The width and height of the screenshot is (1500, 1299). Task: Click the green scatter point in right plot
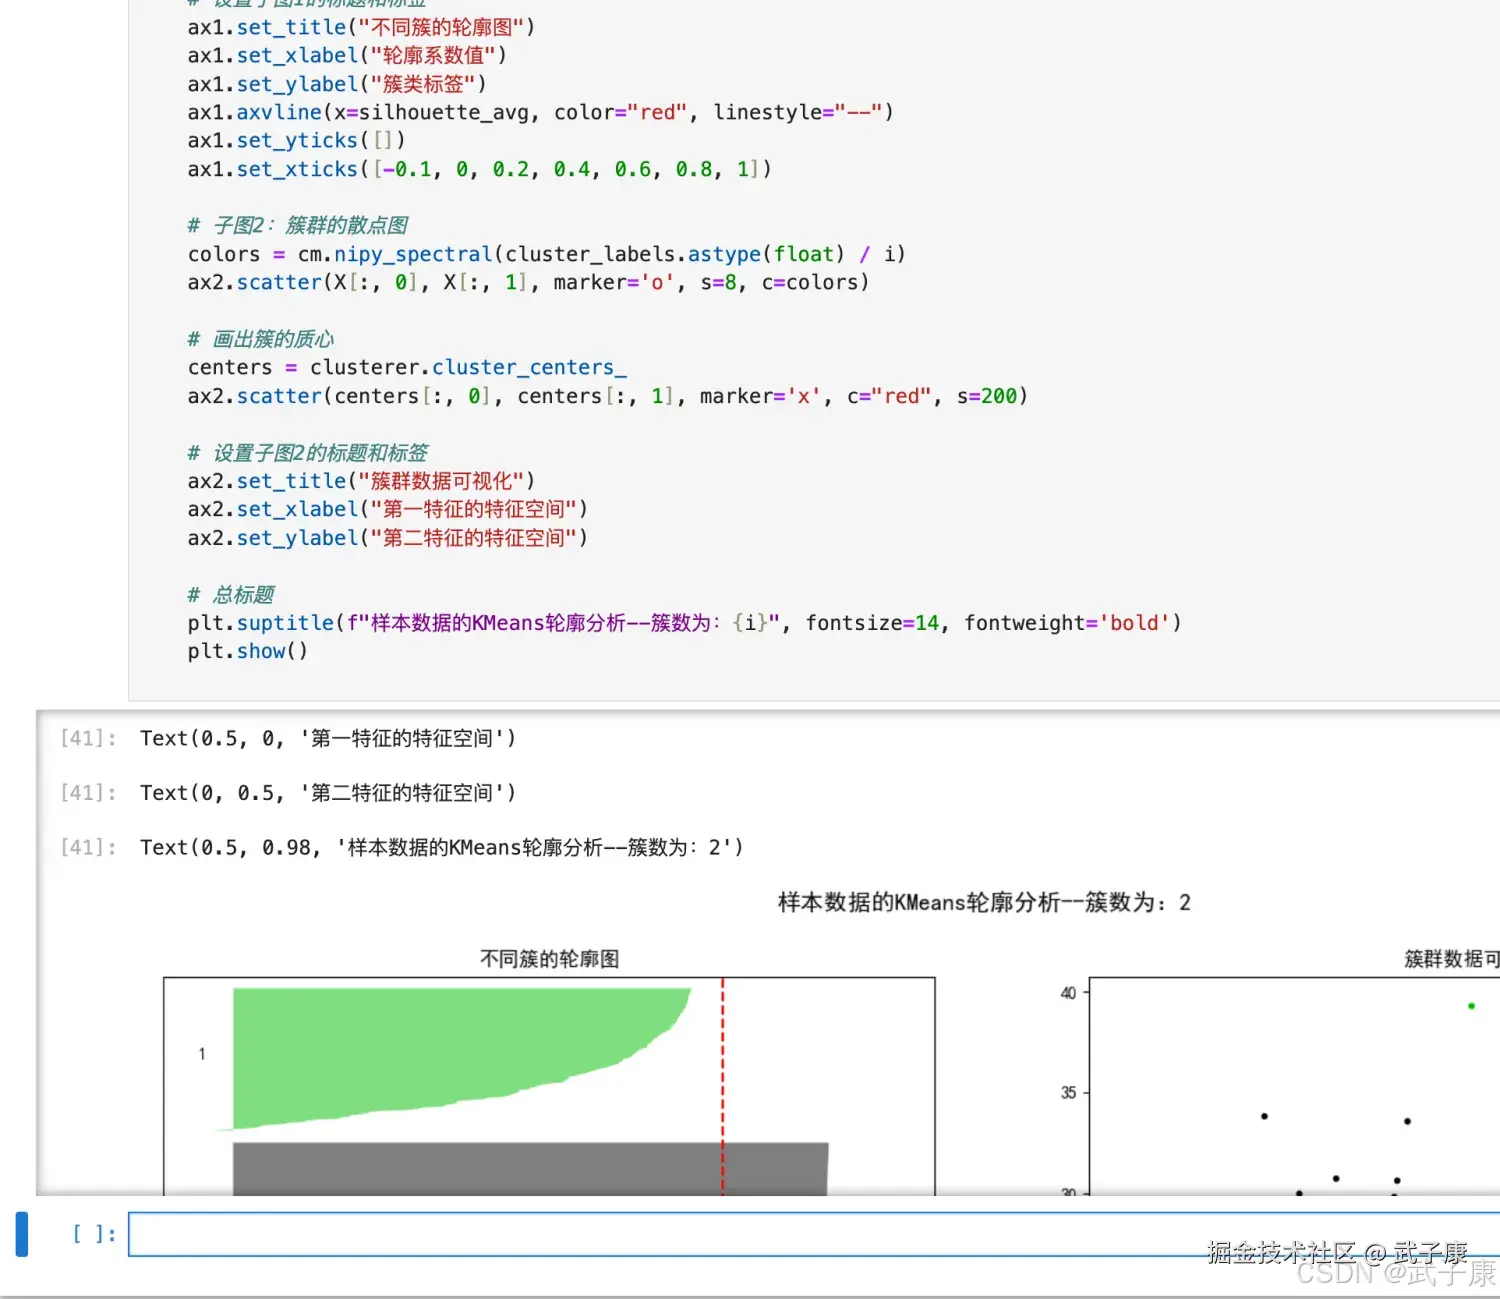point(1471,1006)
